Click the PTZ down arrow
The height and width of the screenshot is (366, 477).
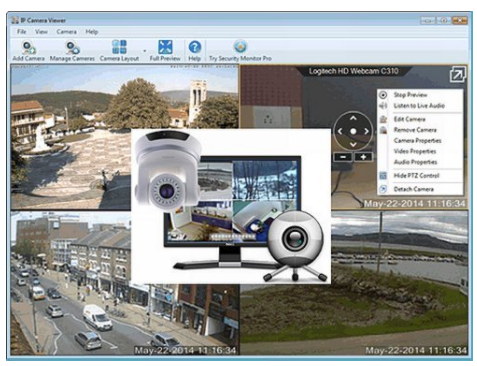(353, 144)
